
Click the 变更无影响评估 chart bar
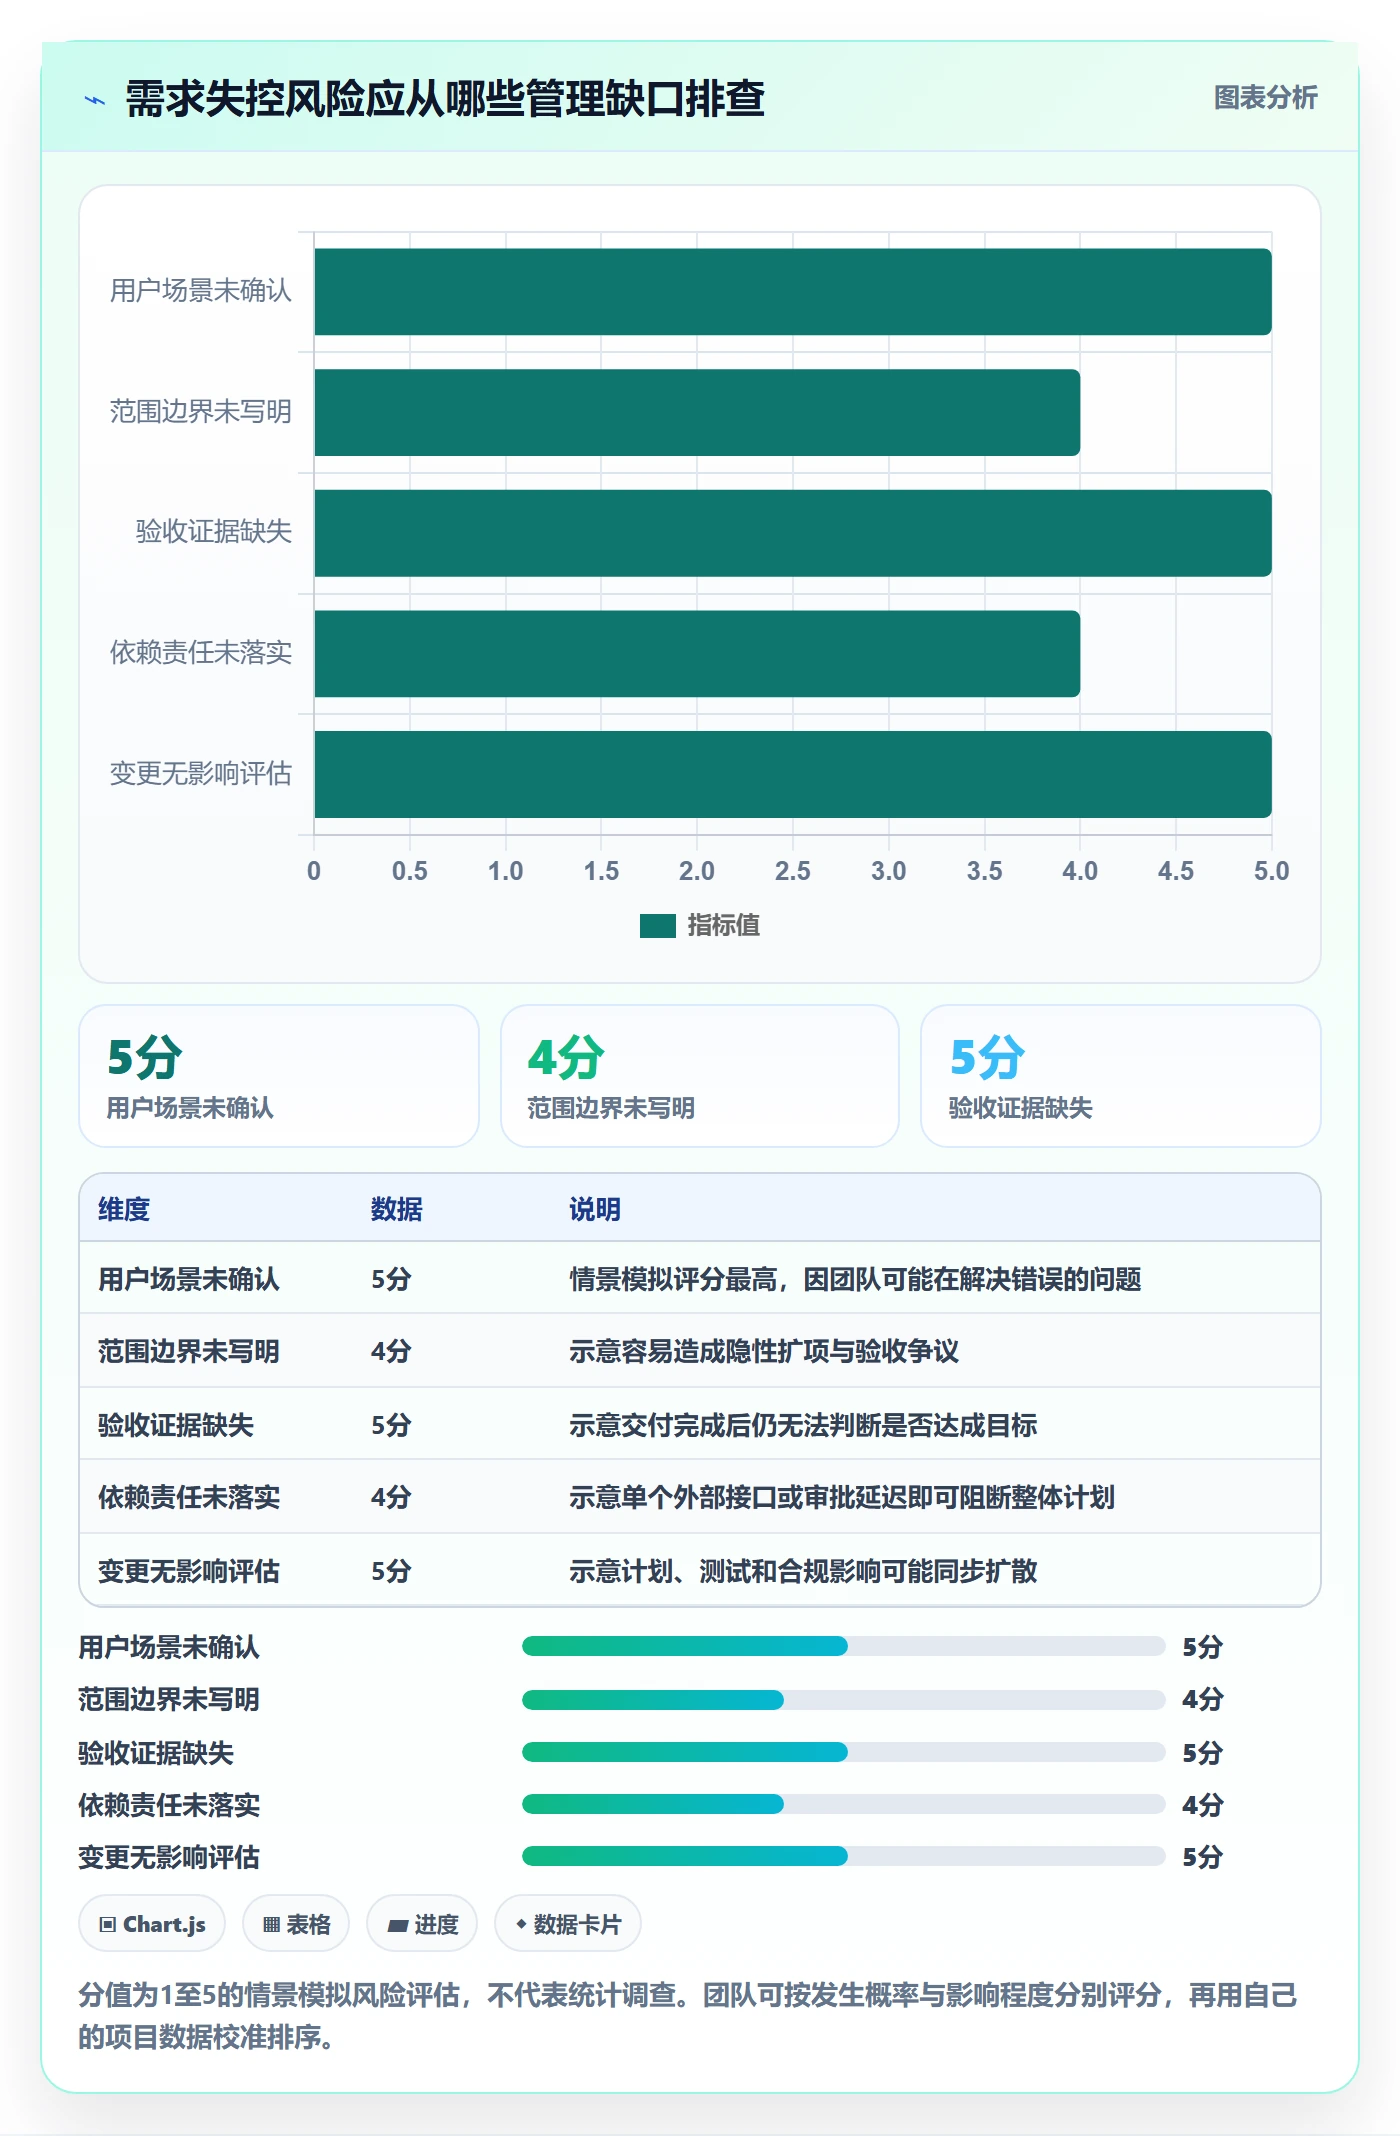point(793,774)
